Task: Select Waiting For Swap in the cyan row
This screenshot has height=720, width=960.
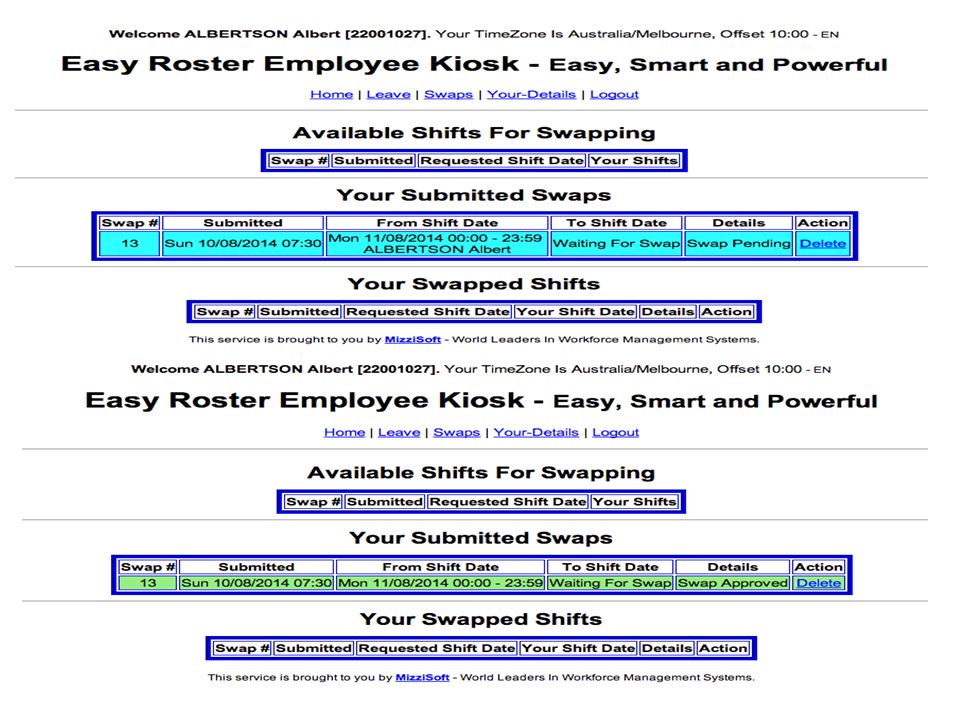Action: click(616, 244)
